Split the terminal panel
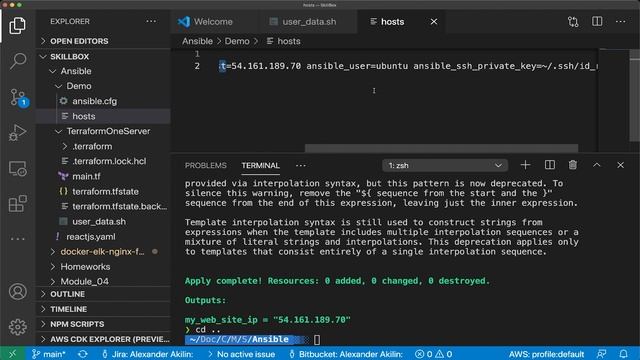The height and width of the screenshot is (360, 640). click(549, 165)
